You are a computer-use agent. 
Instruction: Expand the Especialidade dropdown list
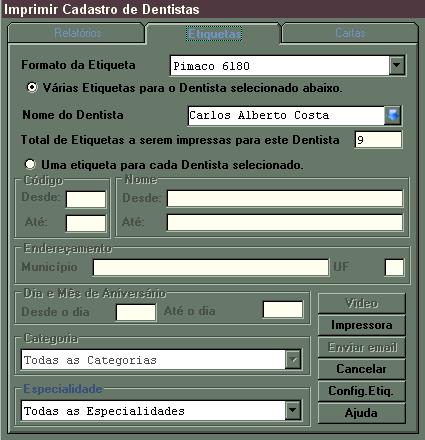click(x=293, y=410)
